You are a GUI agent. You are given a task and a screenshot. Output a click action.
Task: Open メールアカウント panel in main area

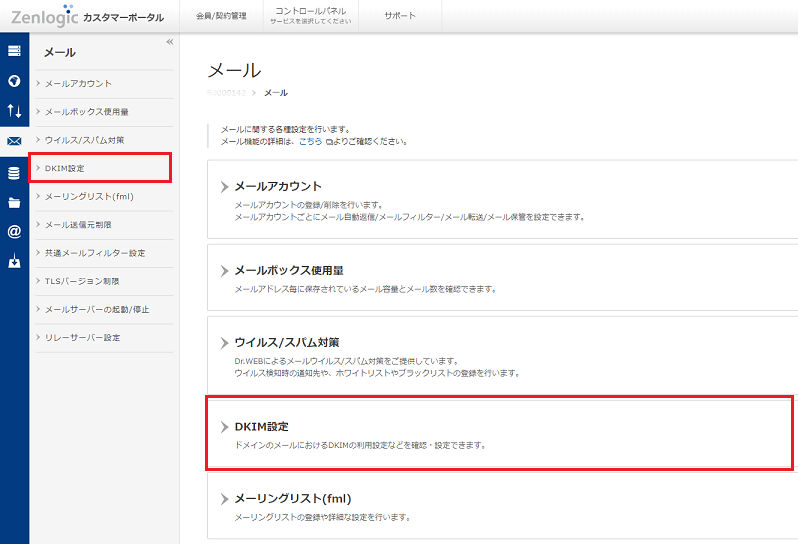click(278, 186)
